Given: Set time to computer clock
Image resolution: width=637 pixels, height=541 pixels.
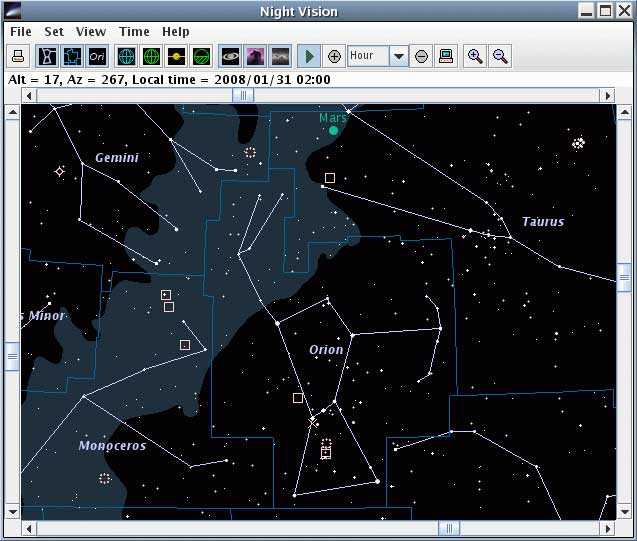Looking at the screenshot, I should click(446, 56).
